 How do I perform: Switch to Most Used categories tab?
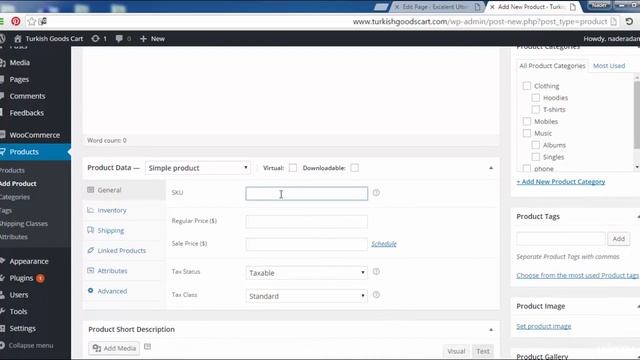(609, 66)
